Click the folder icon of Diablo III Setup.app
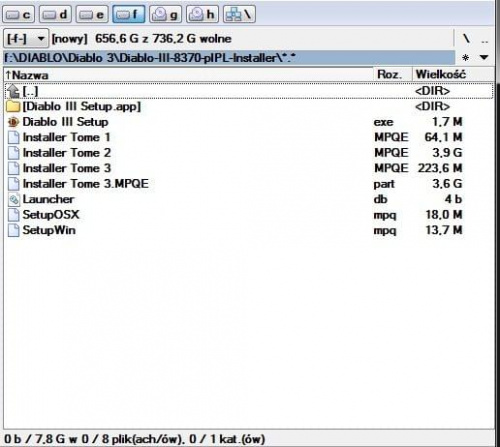Image resolution: width=500 pixels, height=447 pixels. (x=13, y=107)
